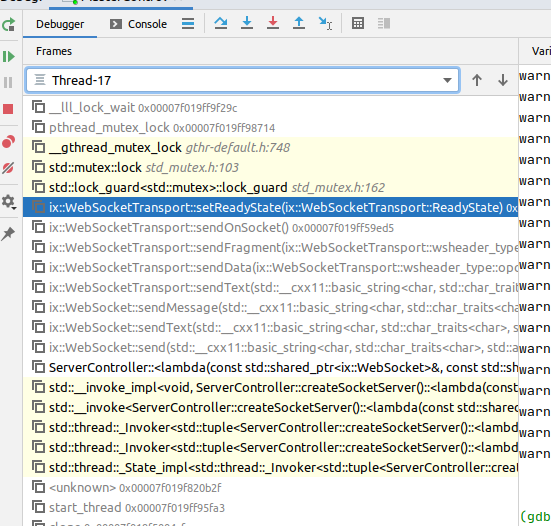Screen dimensions: 551x526
Task: Step Out of current function
Action: tap(299, 23)
